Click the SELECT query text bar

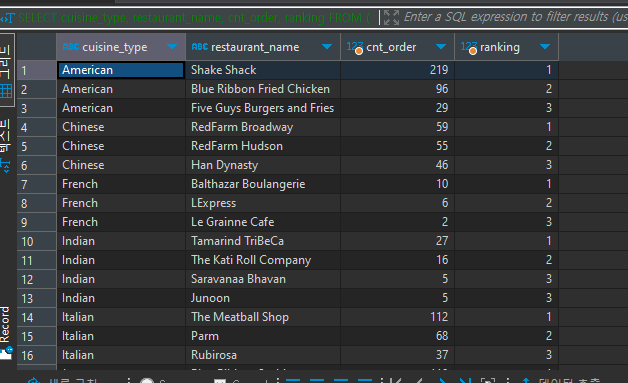[194, 18]
